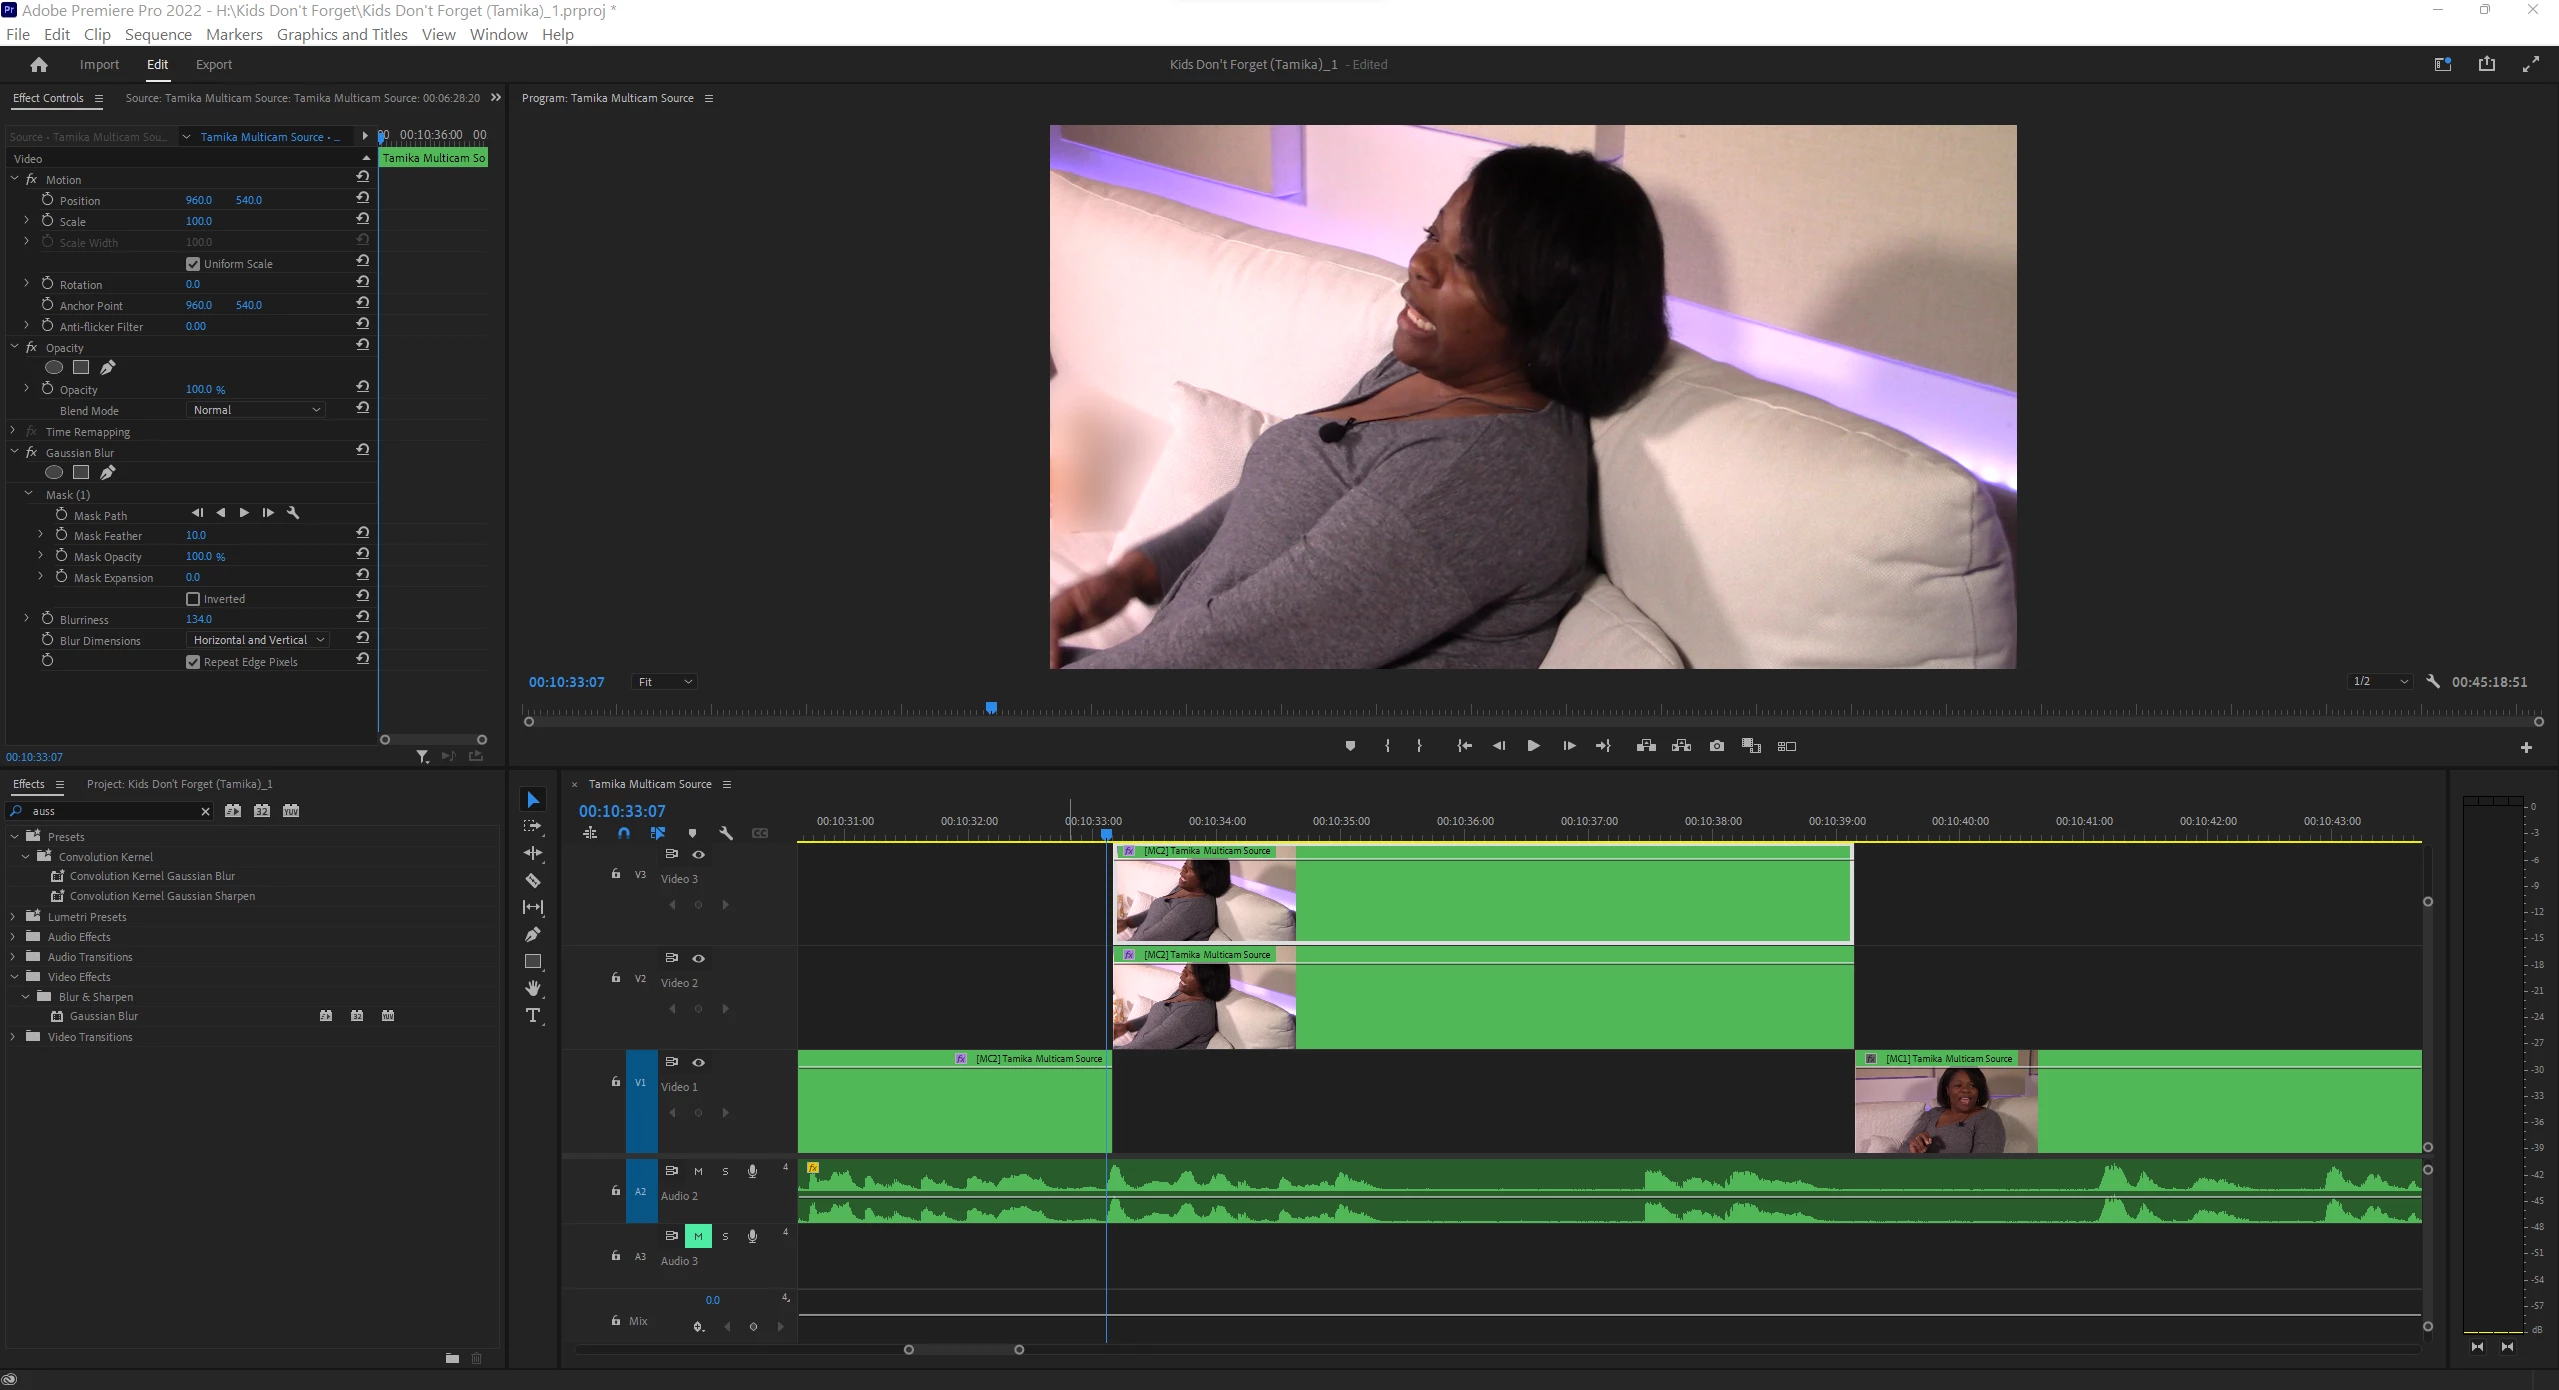Select the Razor tool
Image resolution: width=2559 pixels, height=1390 pixels.
(533, 881)
